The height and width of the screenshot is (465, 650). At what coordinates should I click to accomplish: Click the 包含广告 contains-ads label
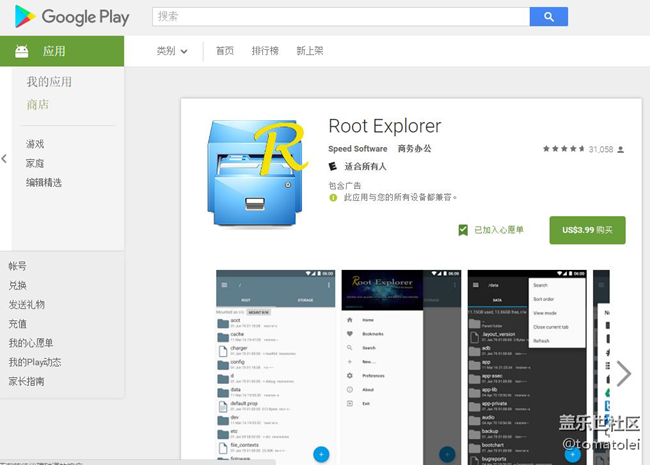[344, 186]
